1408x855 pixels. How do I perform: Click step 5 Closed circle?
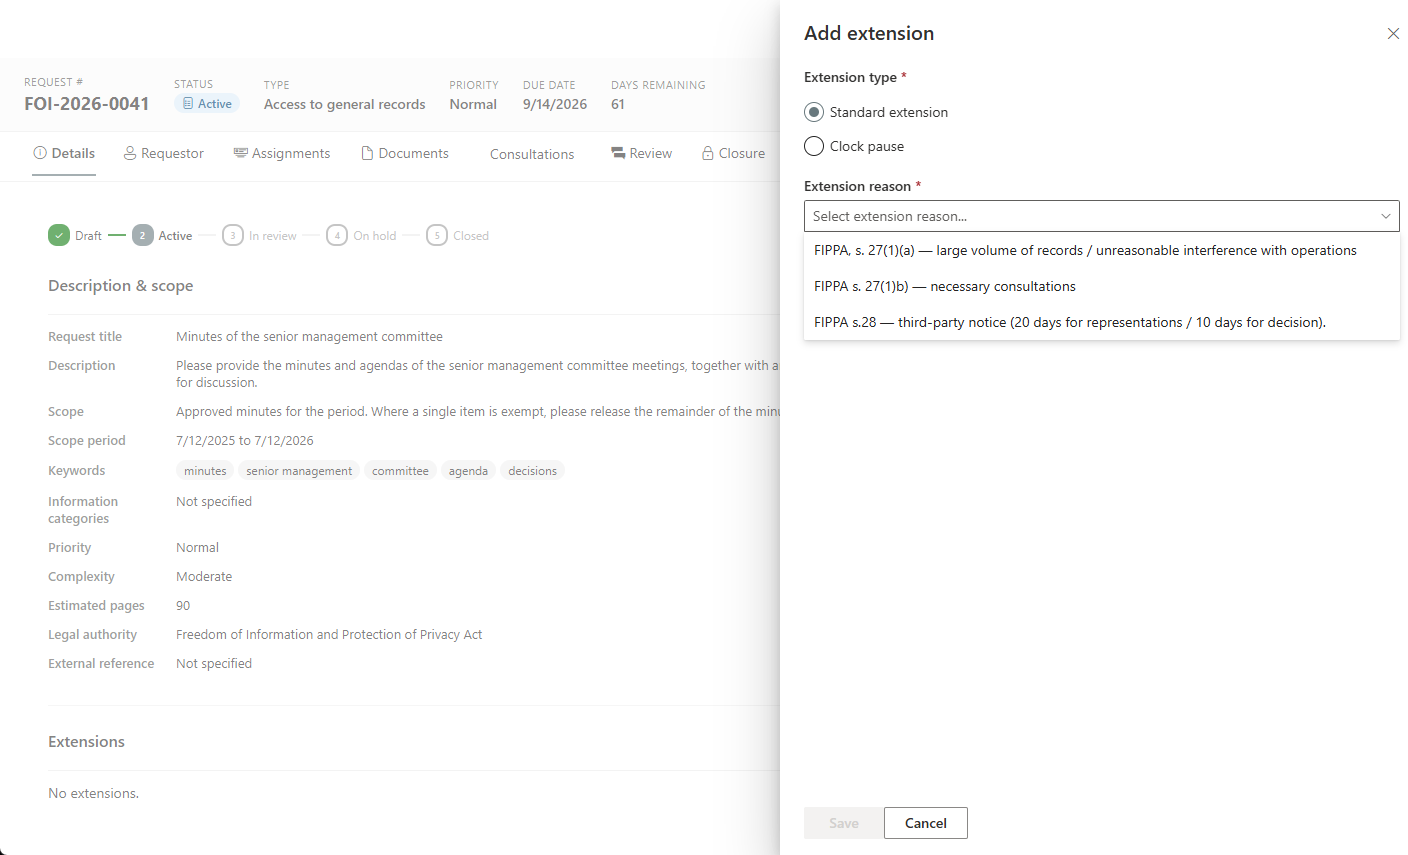coord(437,236)
